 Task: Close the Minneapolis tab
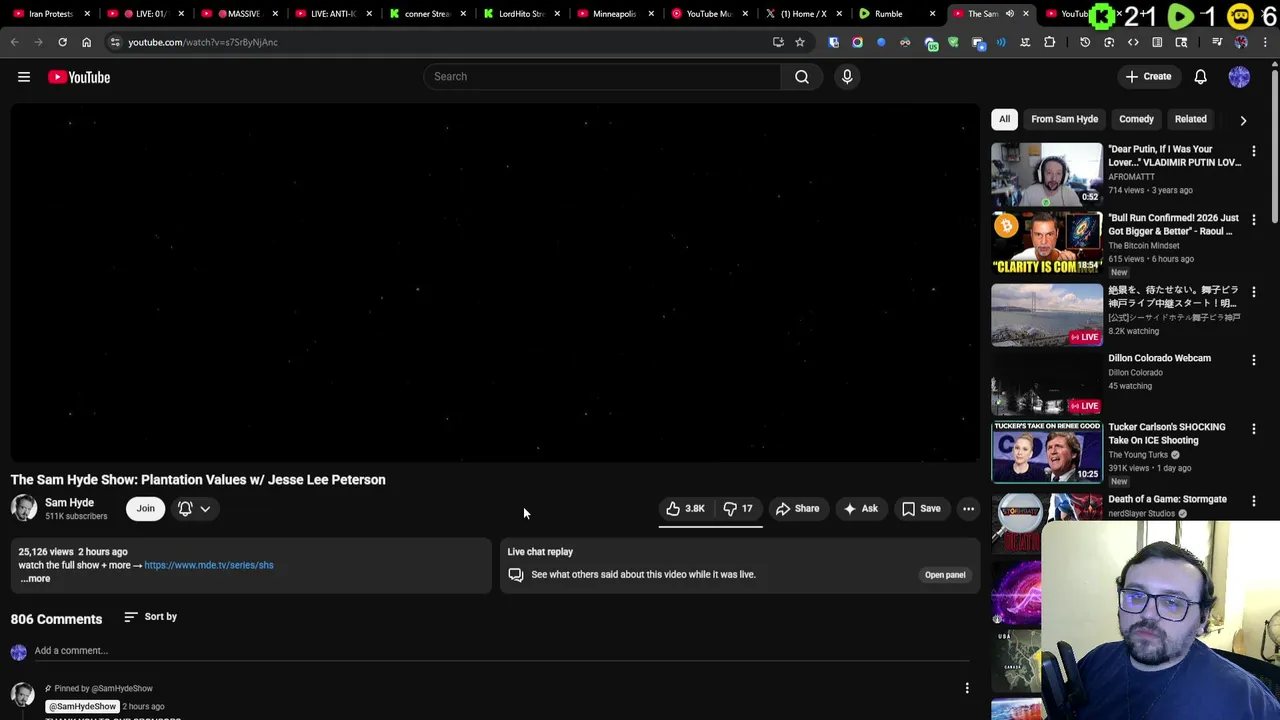click(x=650, y=14)
